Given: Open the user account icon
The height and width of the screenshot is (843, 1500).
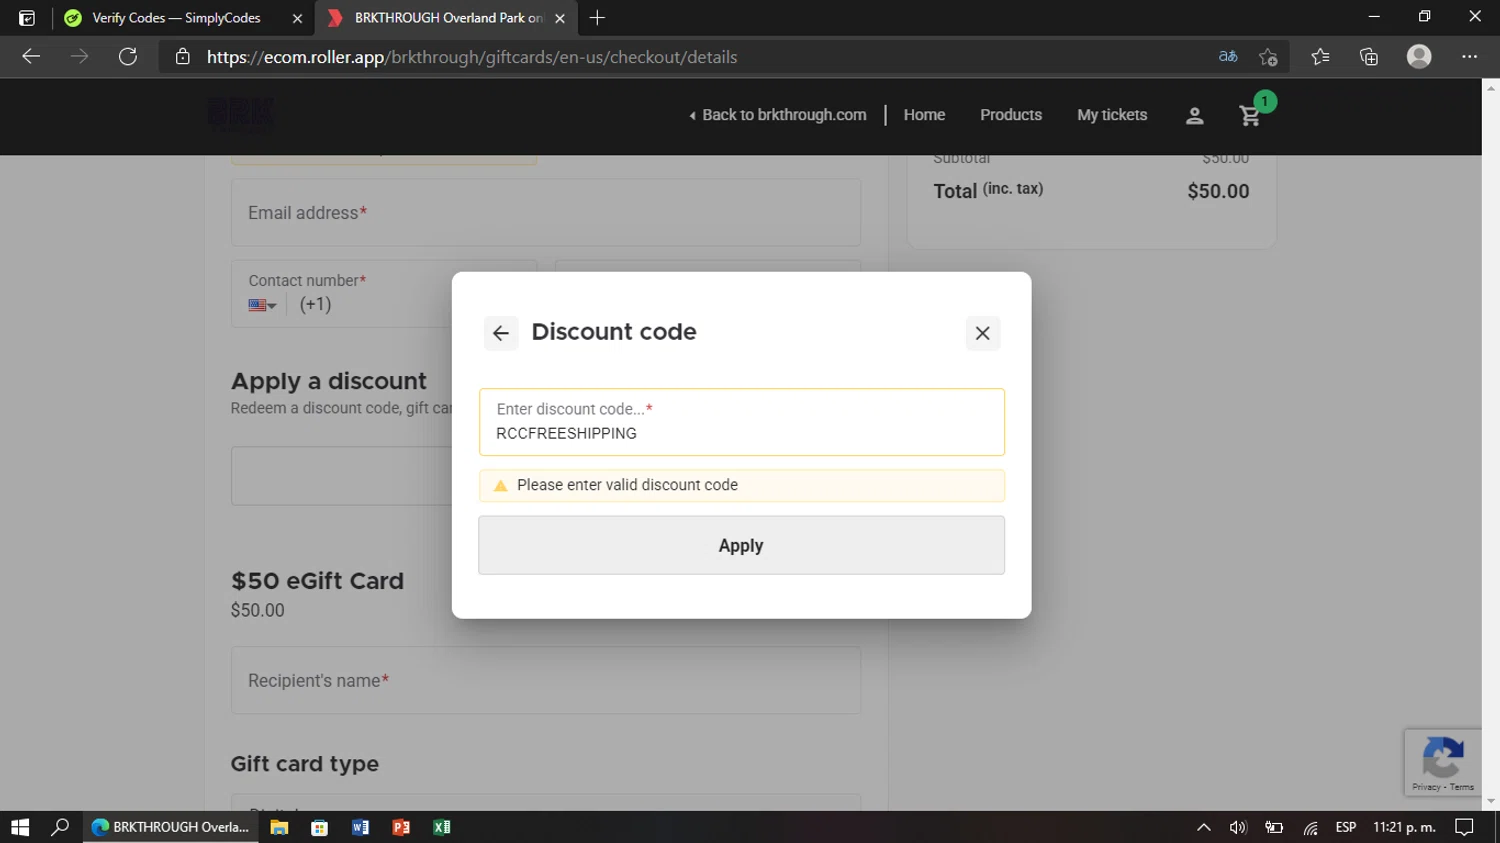Looking at the screenshot, I should pos(1194,116).
